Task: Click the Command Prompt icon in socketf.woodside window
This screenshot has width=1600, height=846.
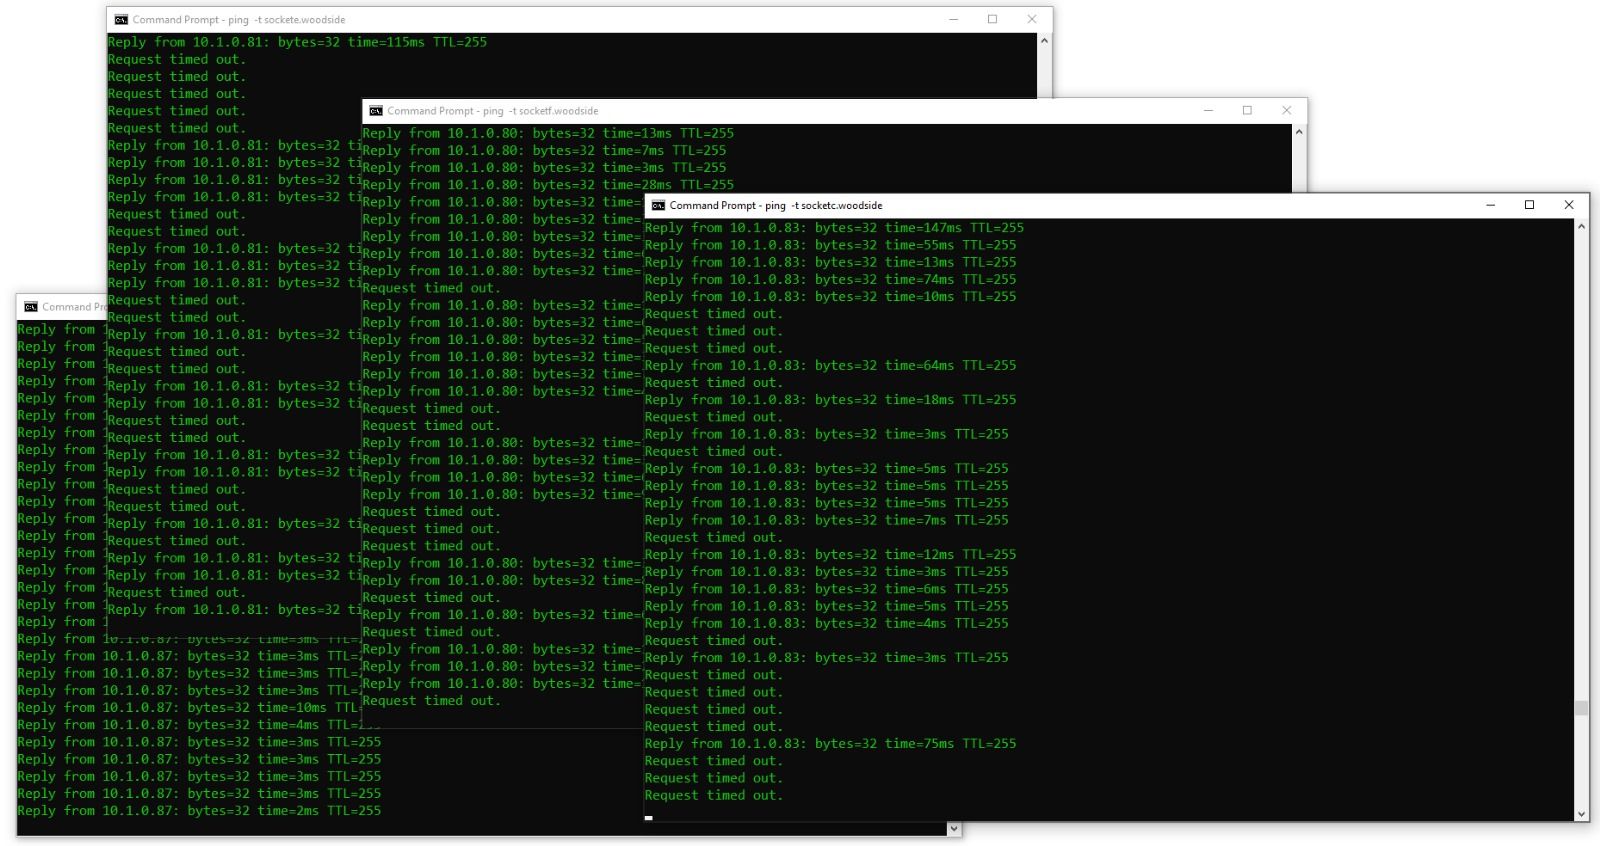Action: tap(376, 111)
